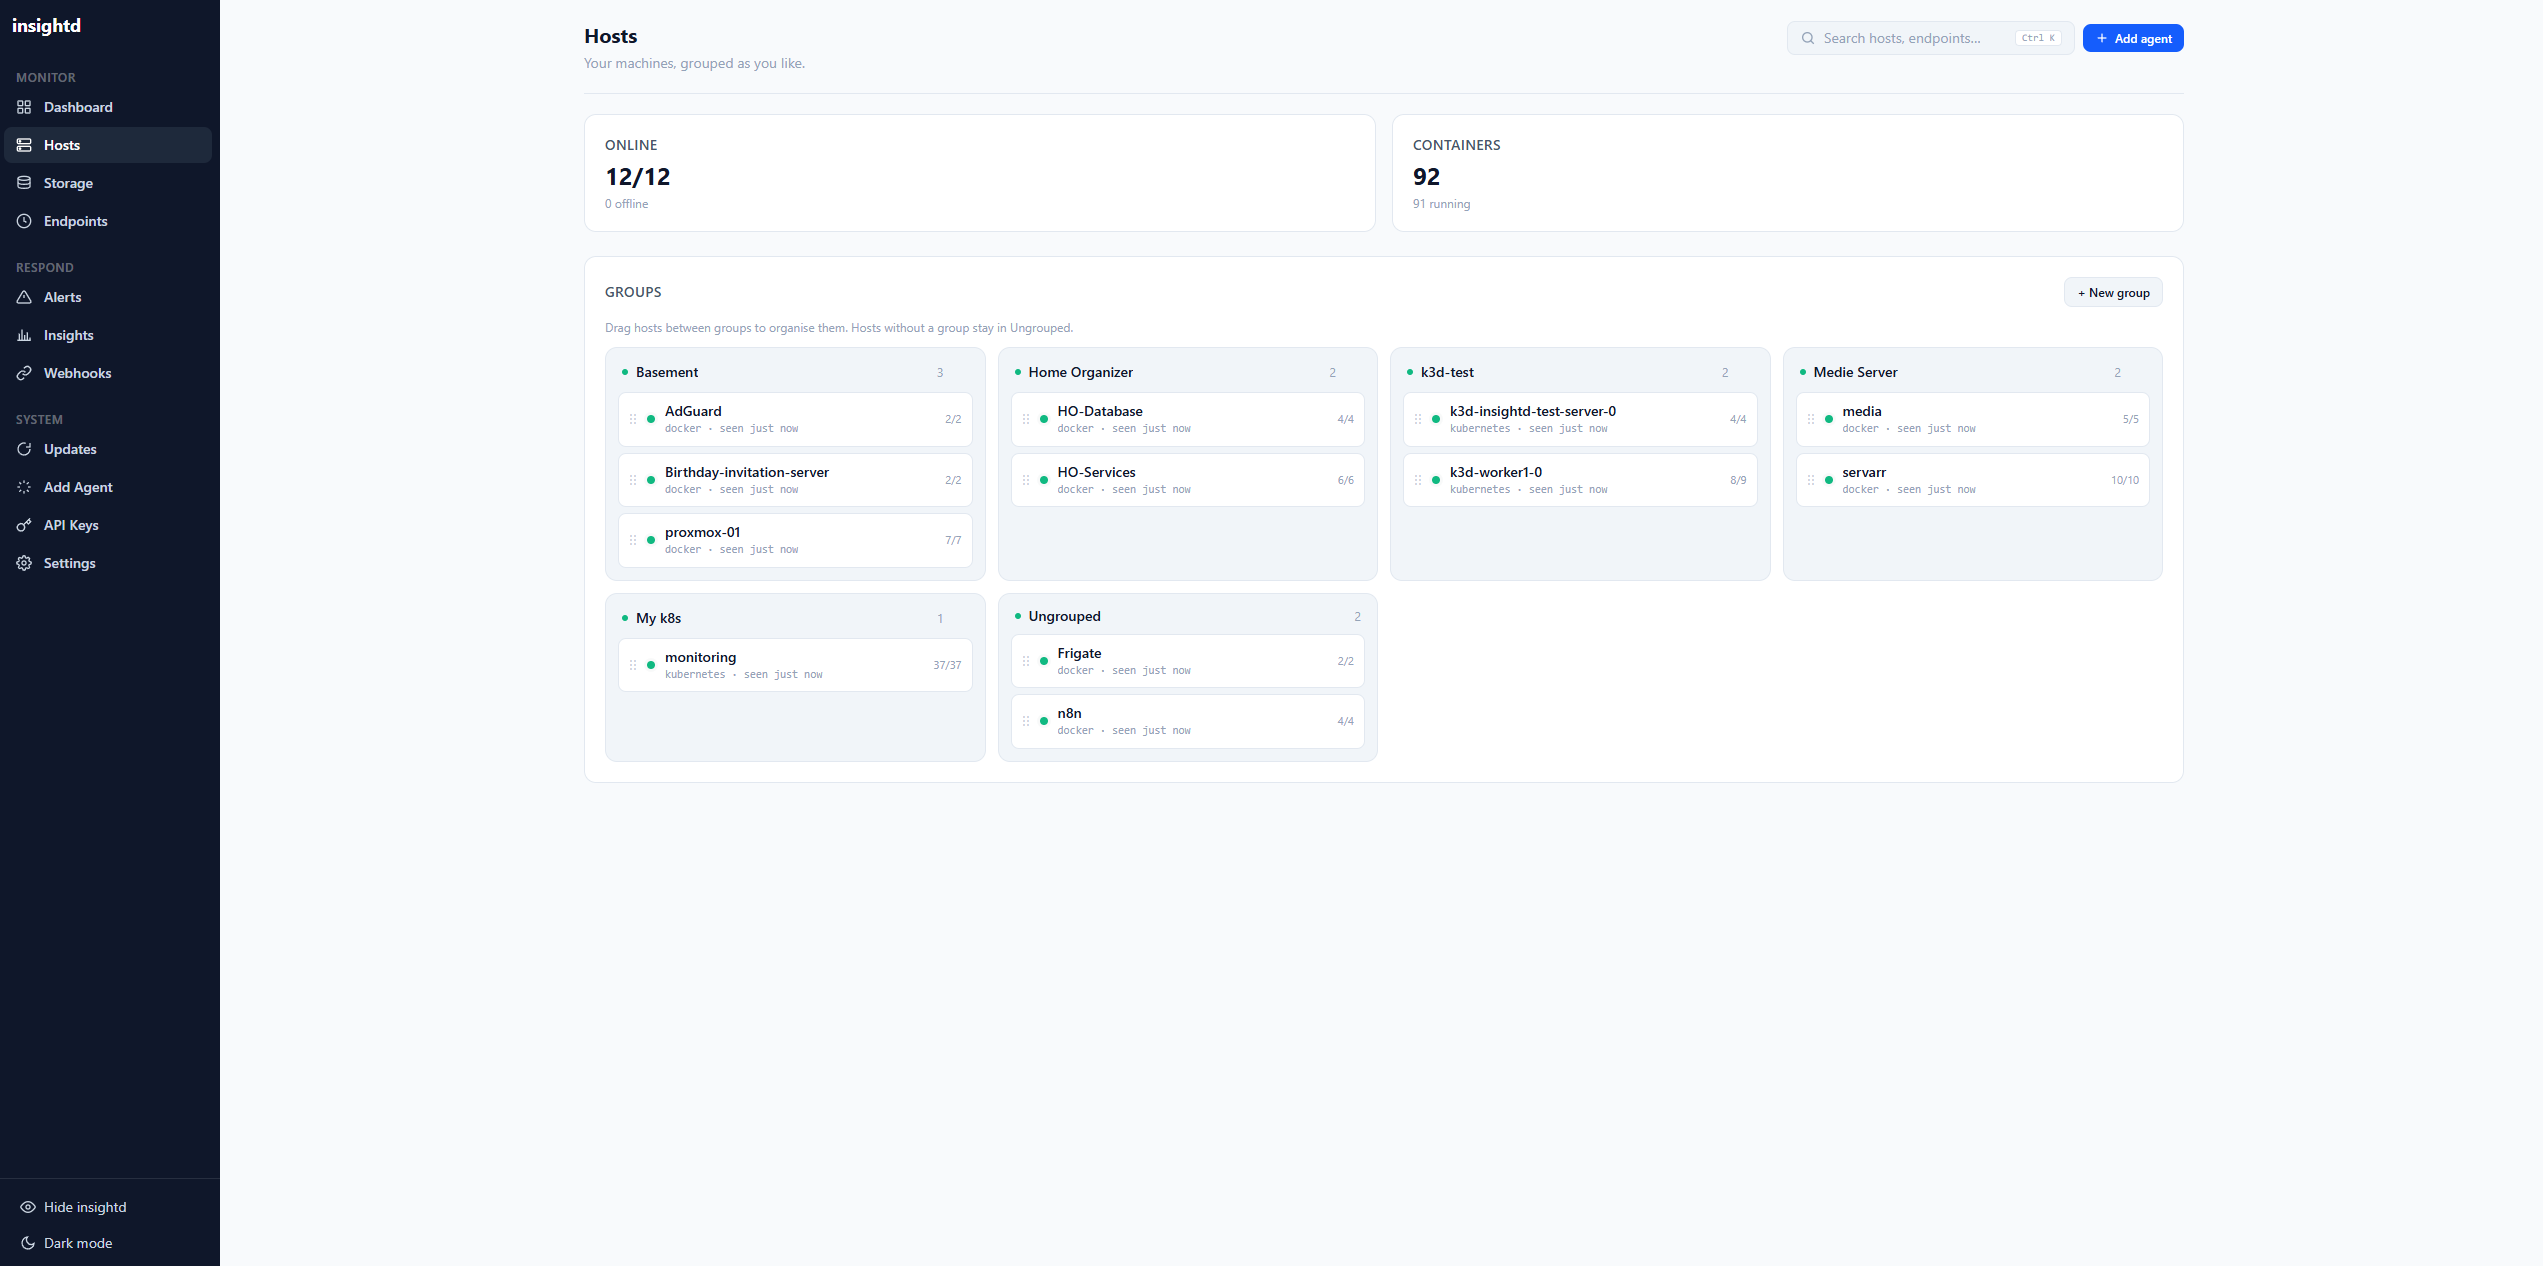Open the n8n host name
Image resolution: width=2543 pixels, height=1266 pixels.
pyautogui.click(x=1069, y=713)
